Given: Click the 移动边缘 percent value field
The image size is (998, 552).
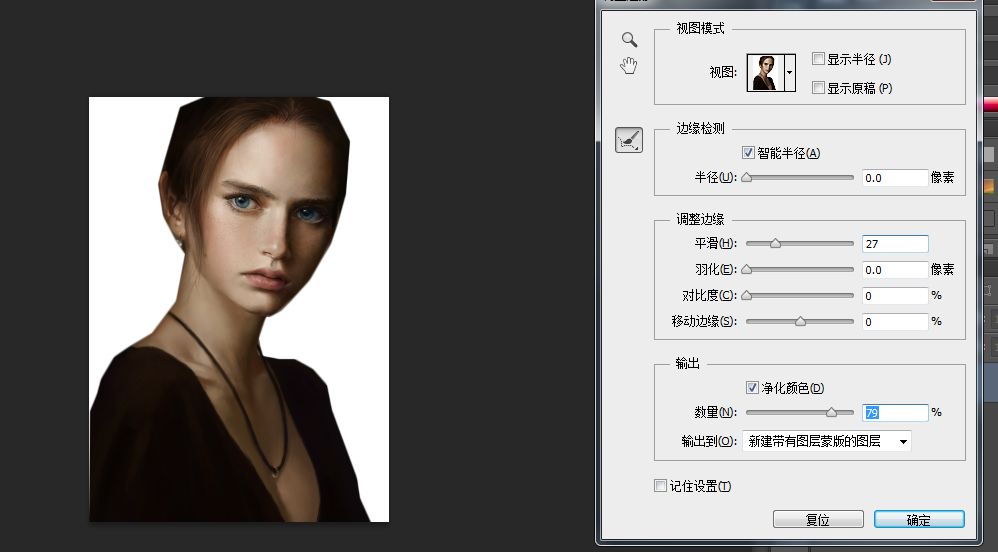Looking at the screenshot, I should pos(895,322).
